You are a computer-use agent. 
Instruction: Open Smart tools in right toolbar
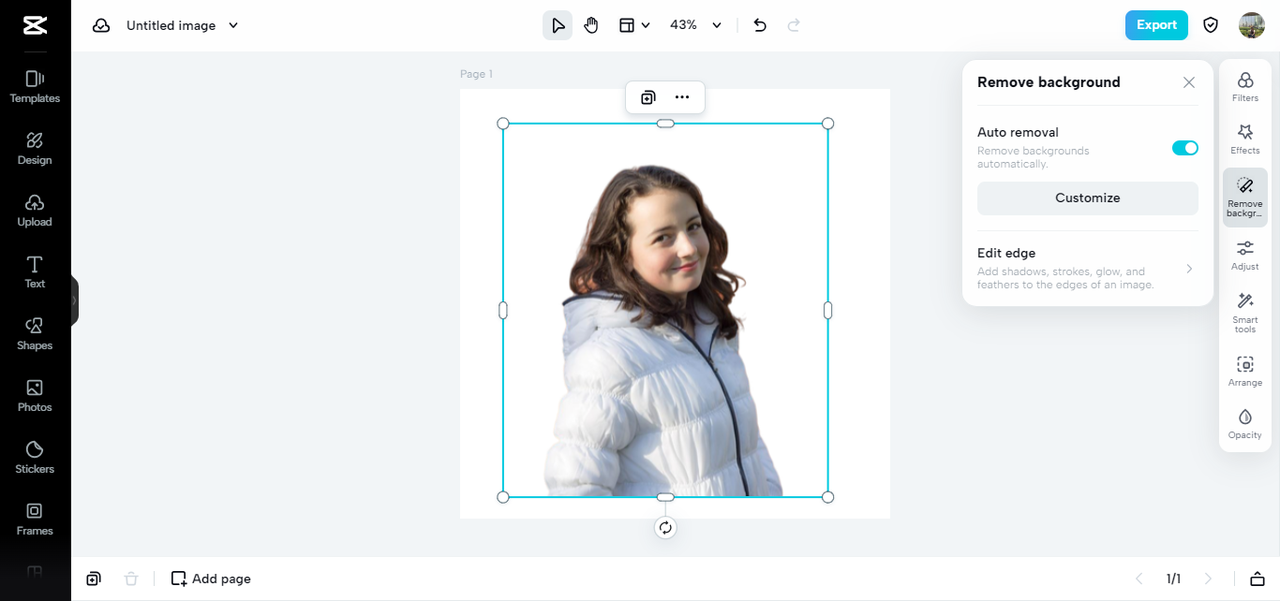(x=1245, y=312)
